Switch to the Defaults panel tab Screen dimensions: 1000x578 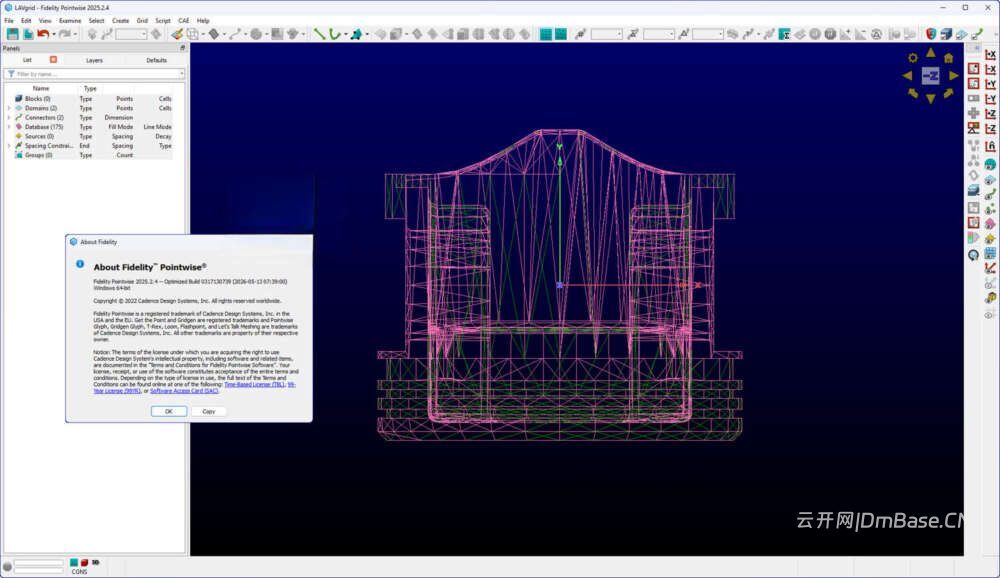tap(156, 60)
